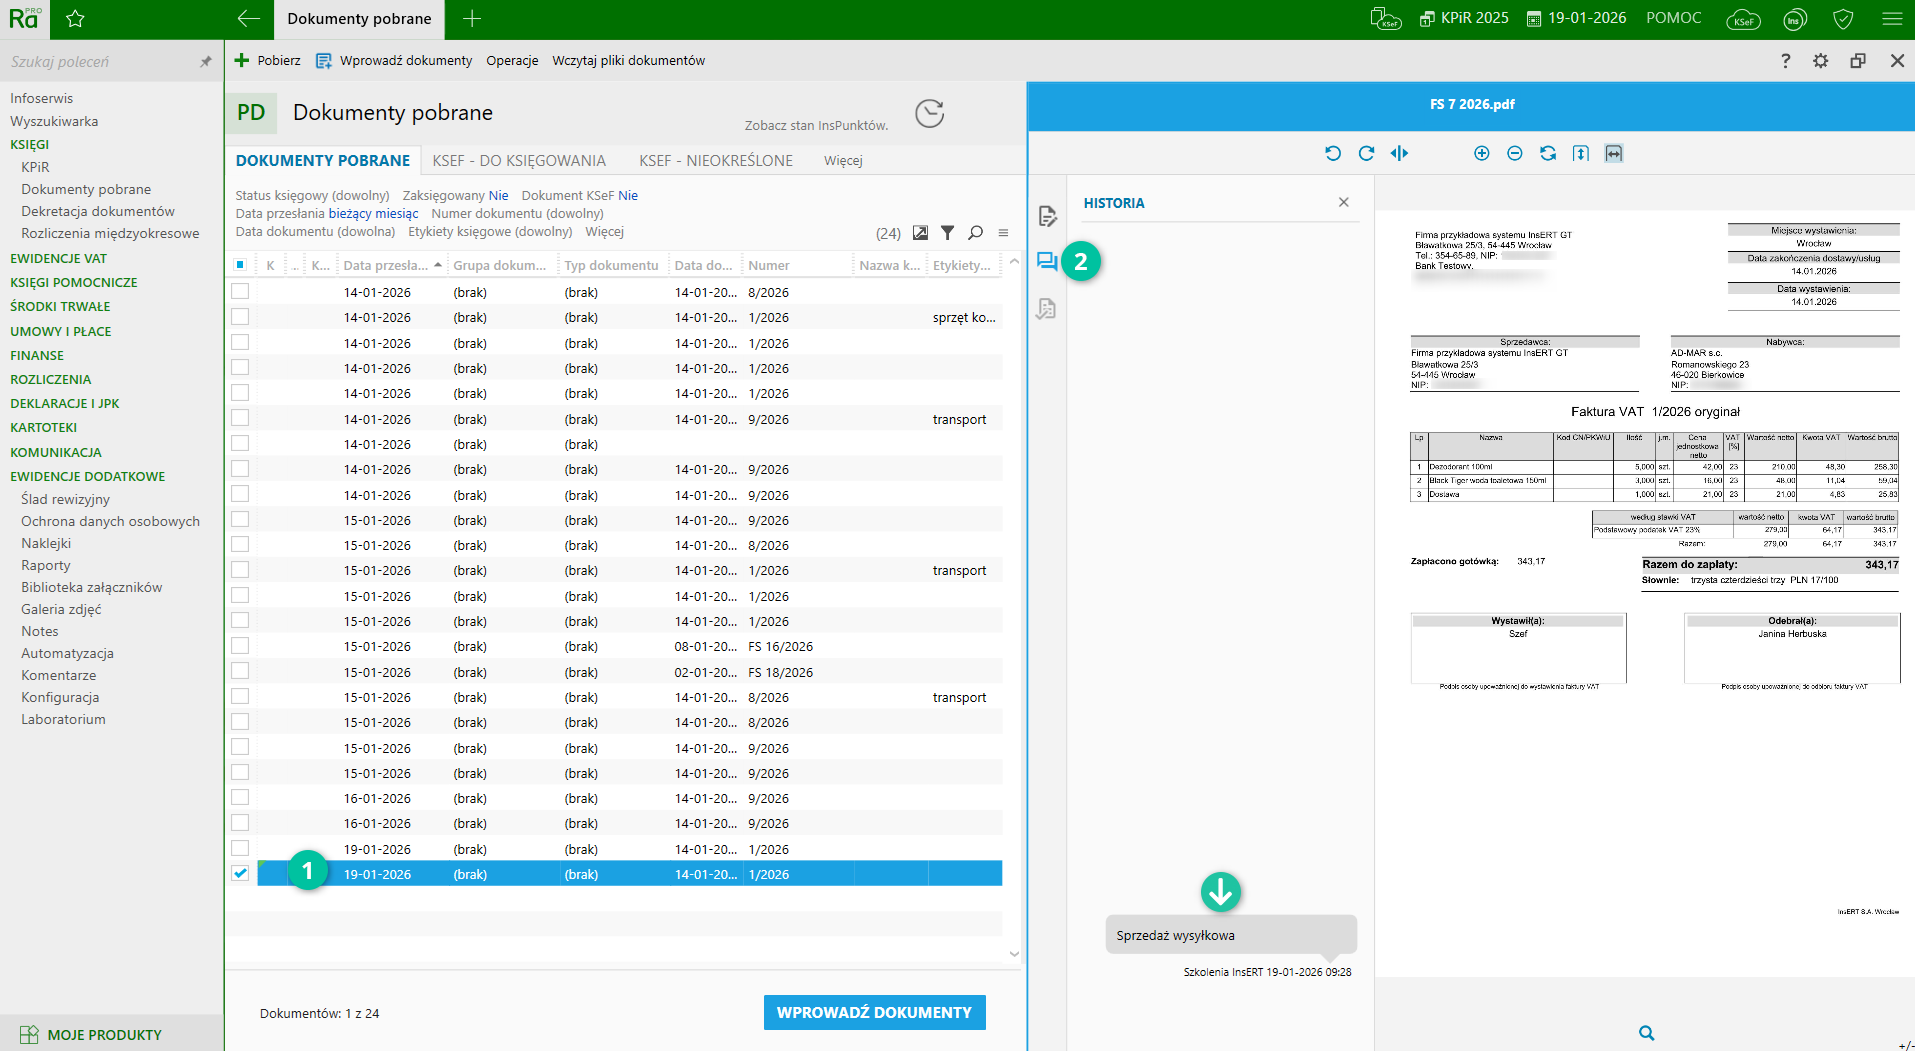Flip the PDF preview horizontally
Image resolution: width=1915 pixels, height=1051 pixels.
pos(1399,153)
